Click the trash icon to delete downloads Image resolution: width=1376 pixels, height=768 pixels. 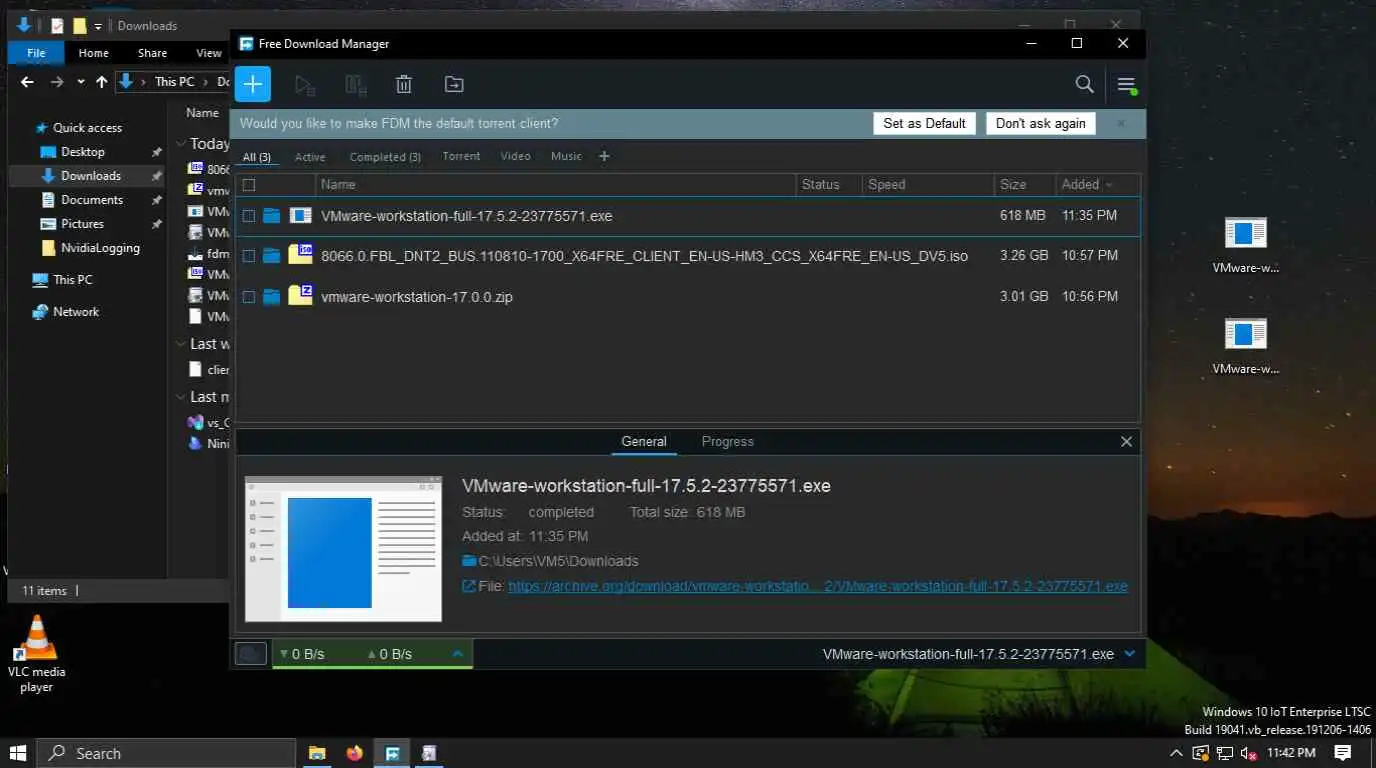(x=404, y=85)
